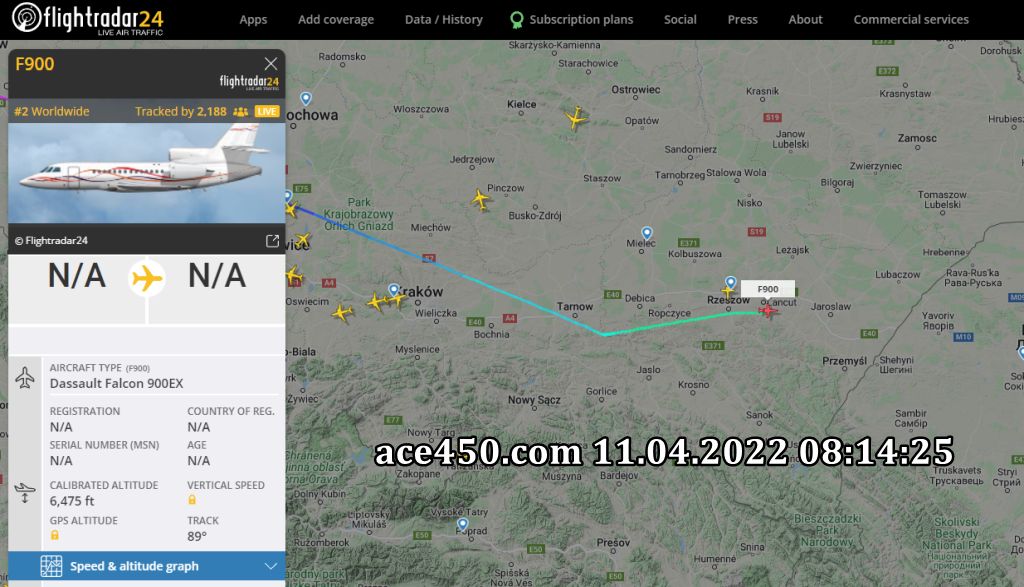Screen dimensions: 1024x587
Task: Select yellow plane icon near Pinczow
Action: 481,199
